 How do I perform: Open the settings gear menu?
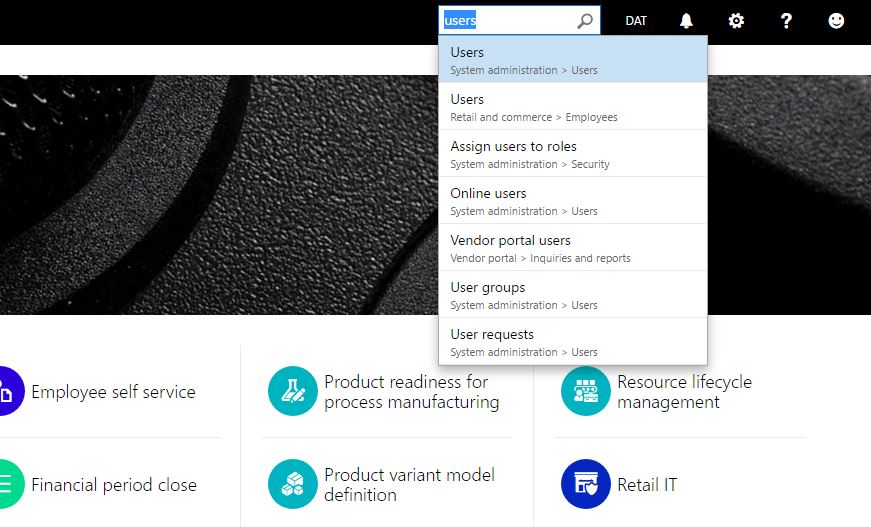coord(736,21)
